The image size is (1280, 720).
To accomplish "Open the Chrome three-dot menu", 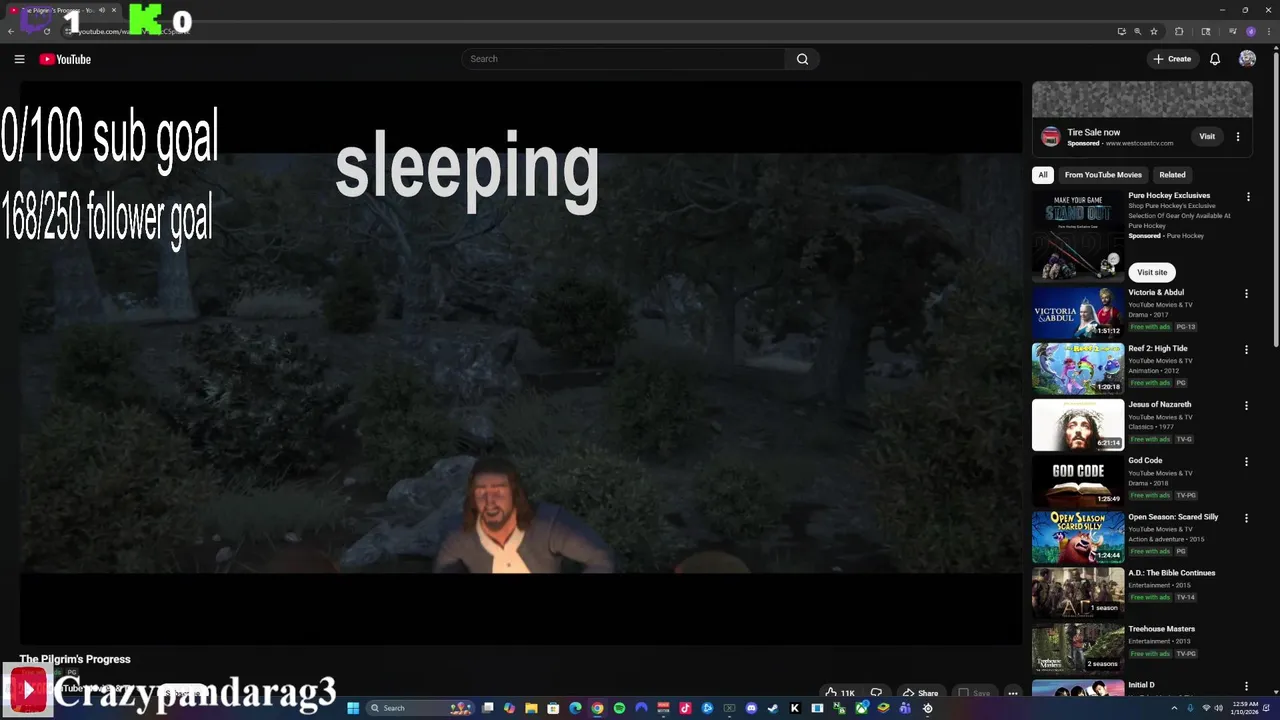I will point(1268,31).
